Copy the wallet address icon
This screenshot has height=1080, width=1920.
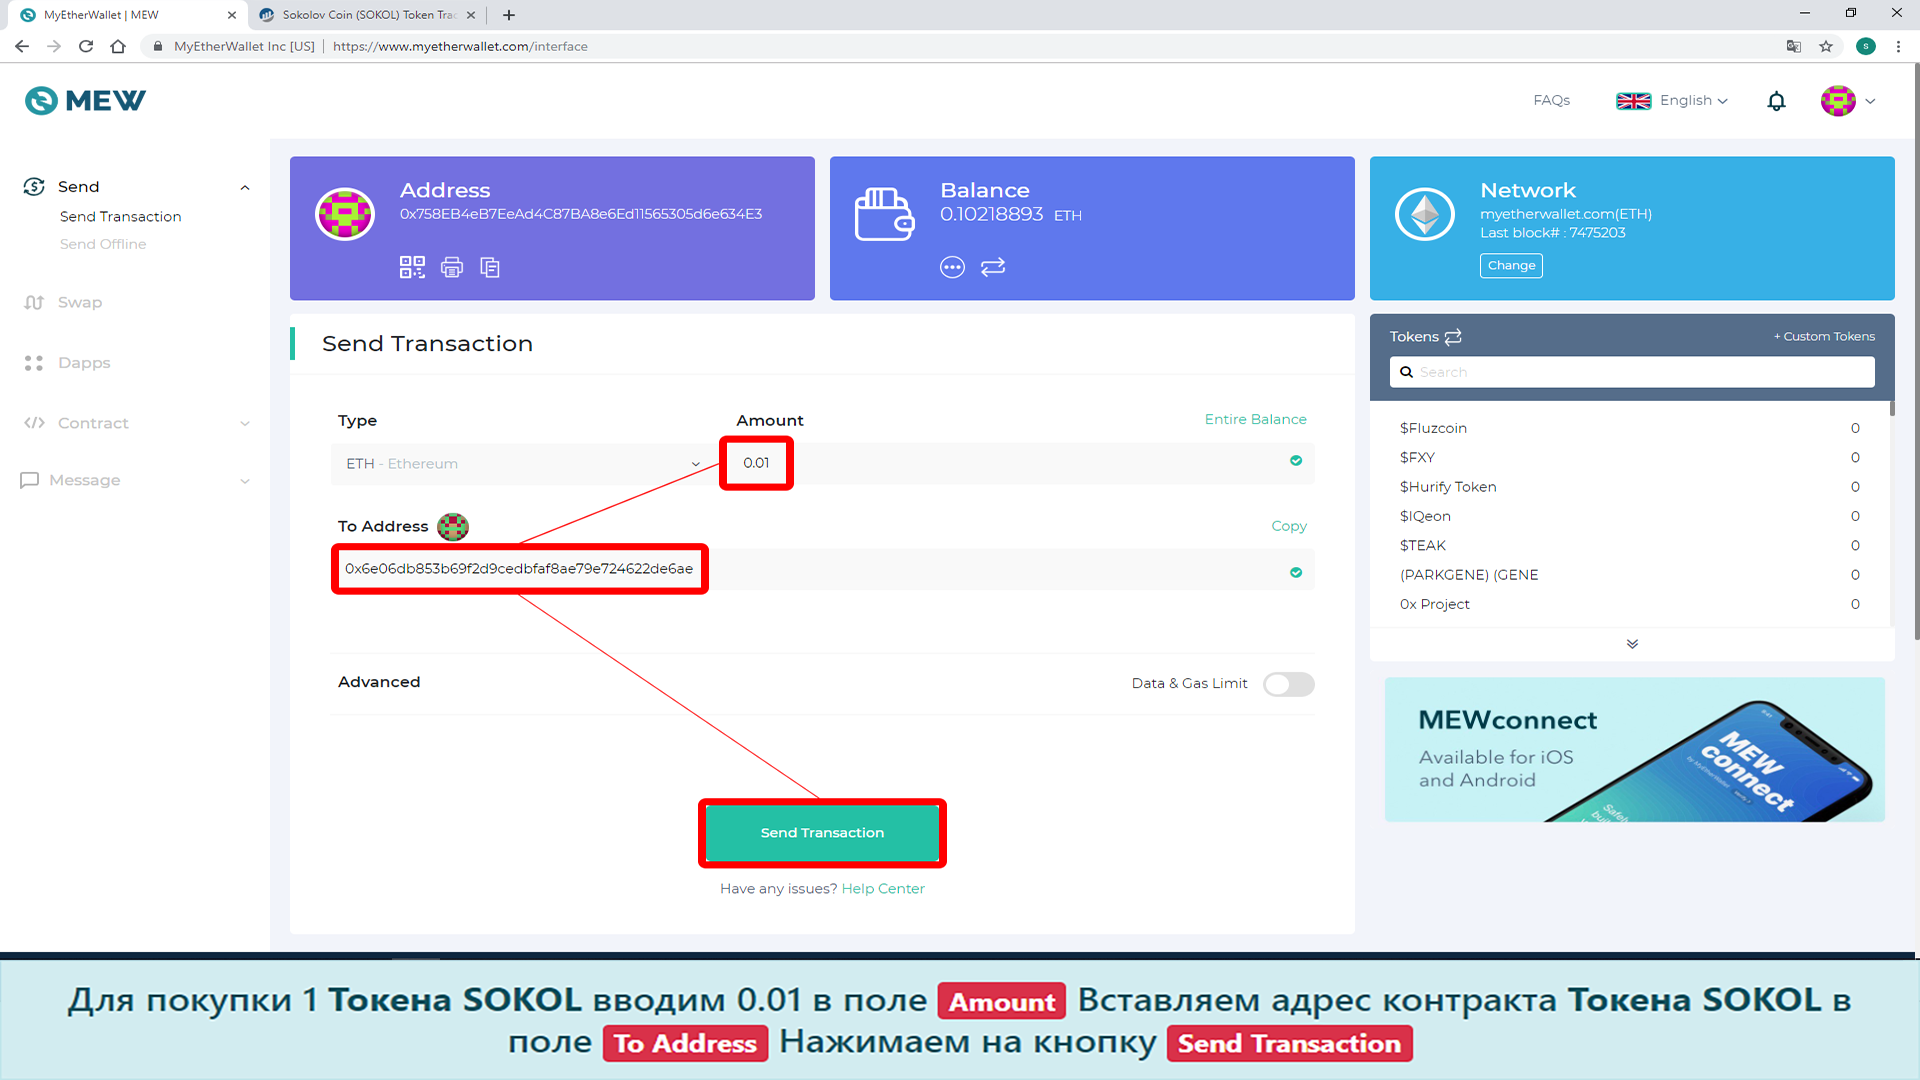point(490,267)
